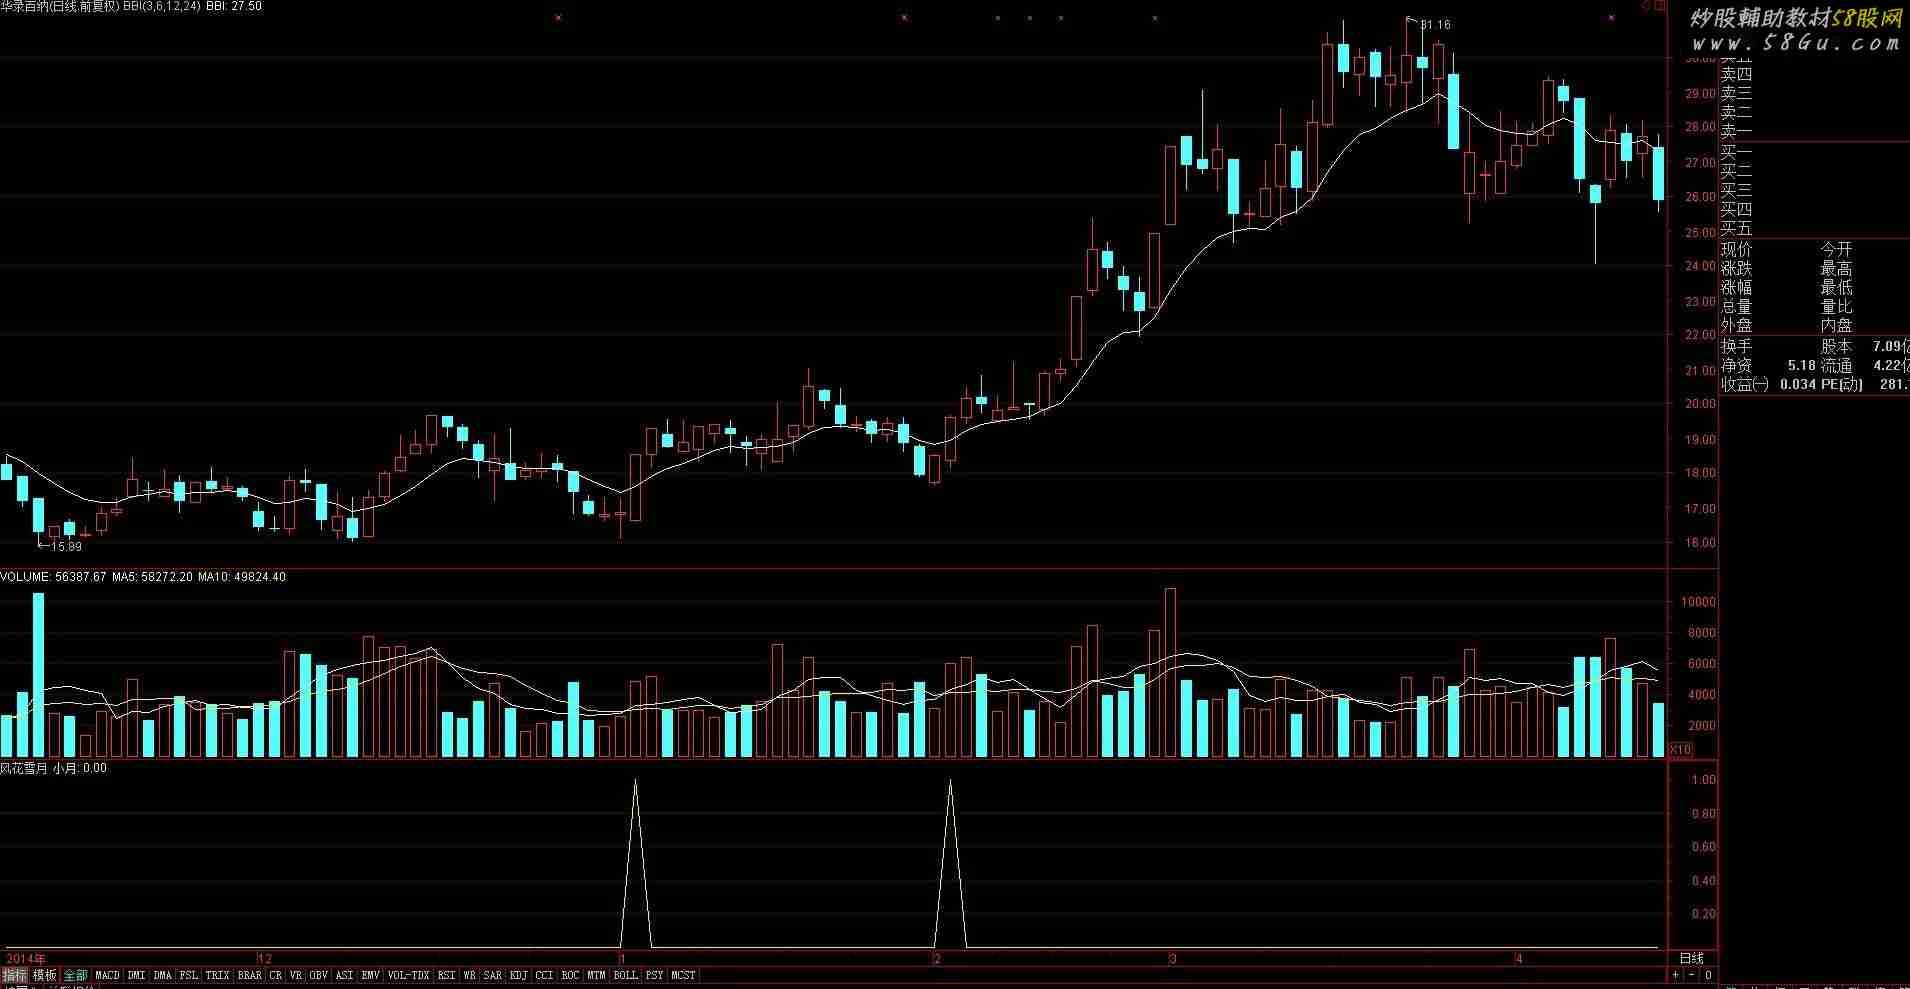Select the VOL-TDX indicator

[408, 975]
